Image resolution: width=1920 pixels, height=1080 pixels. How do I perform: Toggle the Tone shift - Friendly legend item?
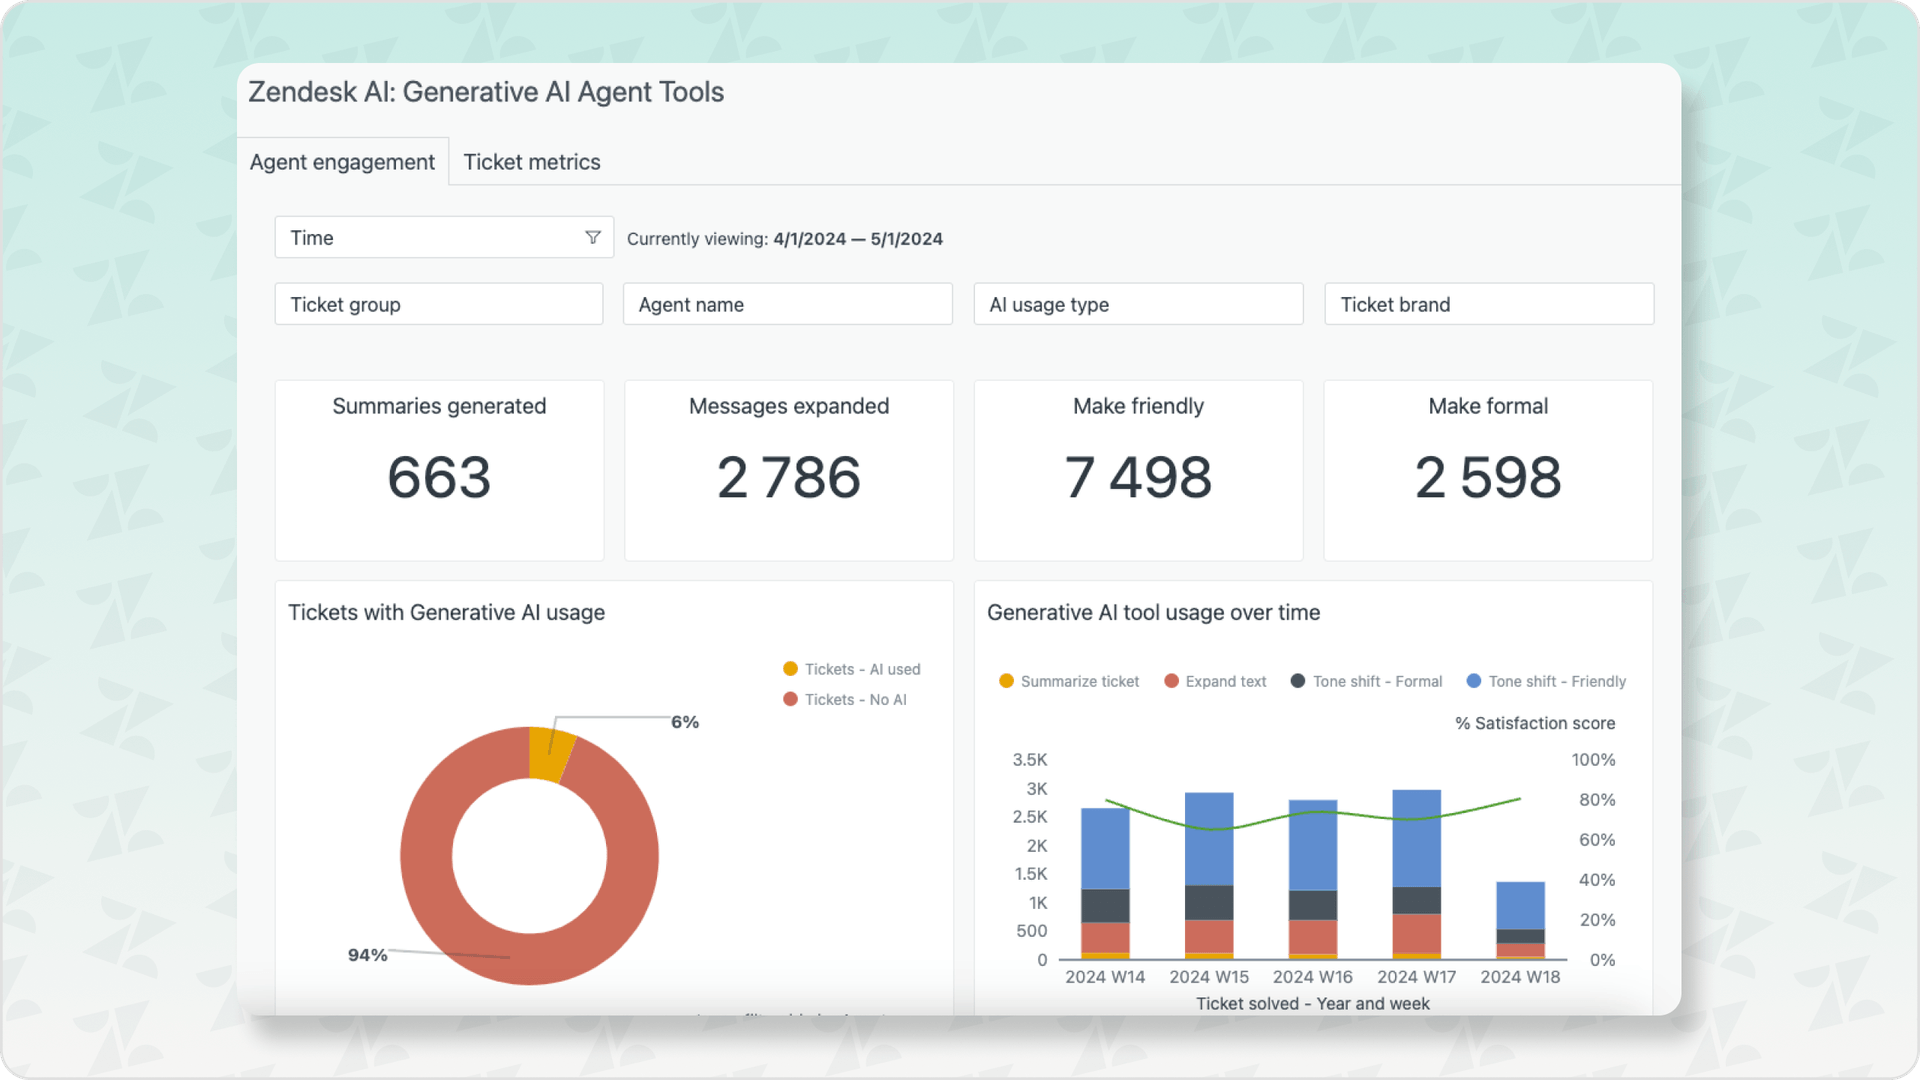[x=1546, y=681]
